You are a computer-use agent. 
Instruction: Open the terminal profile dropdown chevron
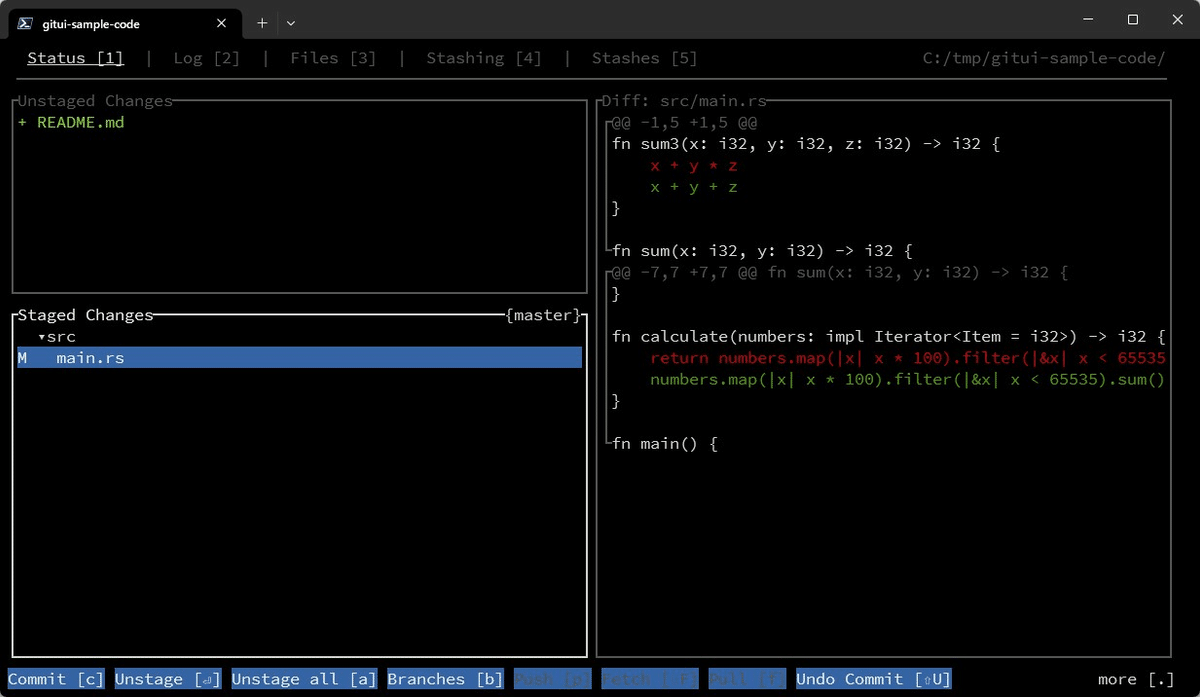point(291,22)
